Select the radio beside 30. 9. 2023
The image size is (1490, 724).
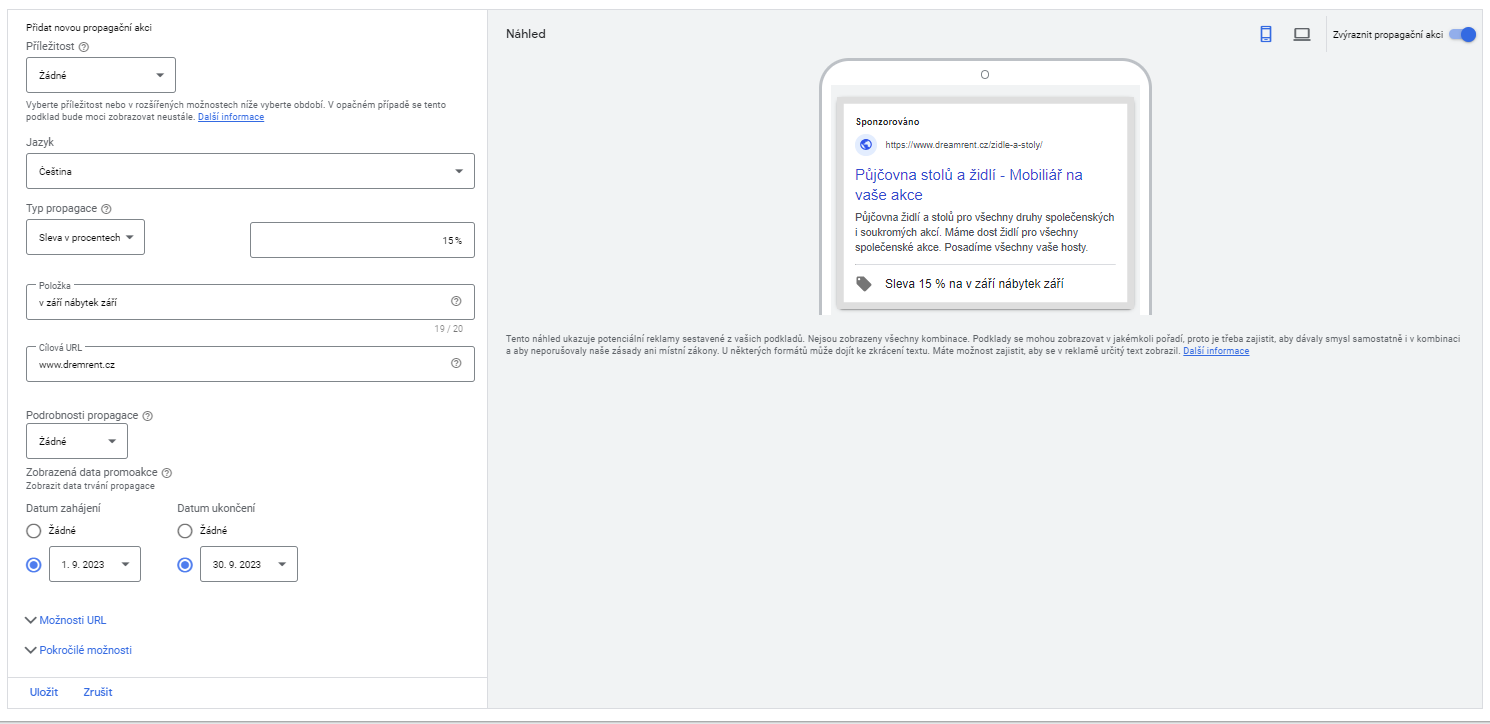coord(184,565)
